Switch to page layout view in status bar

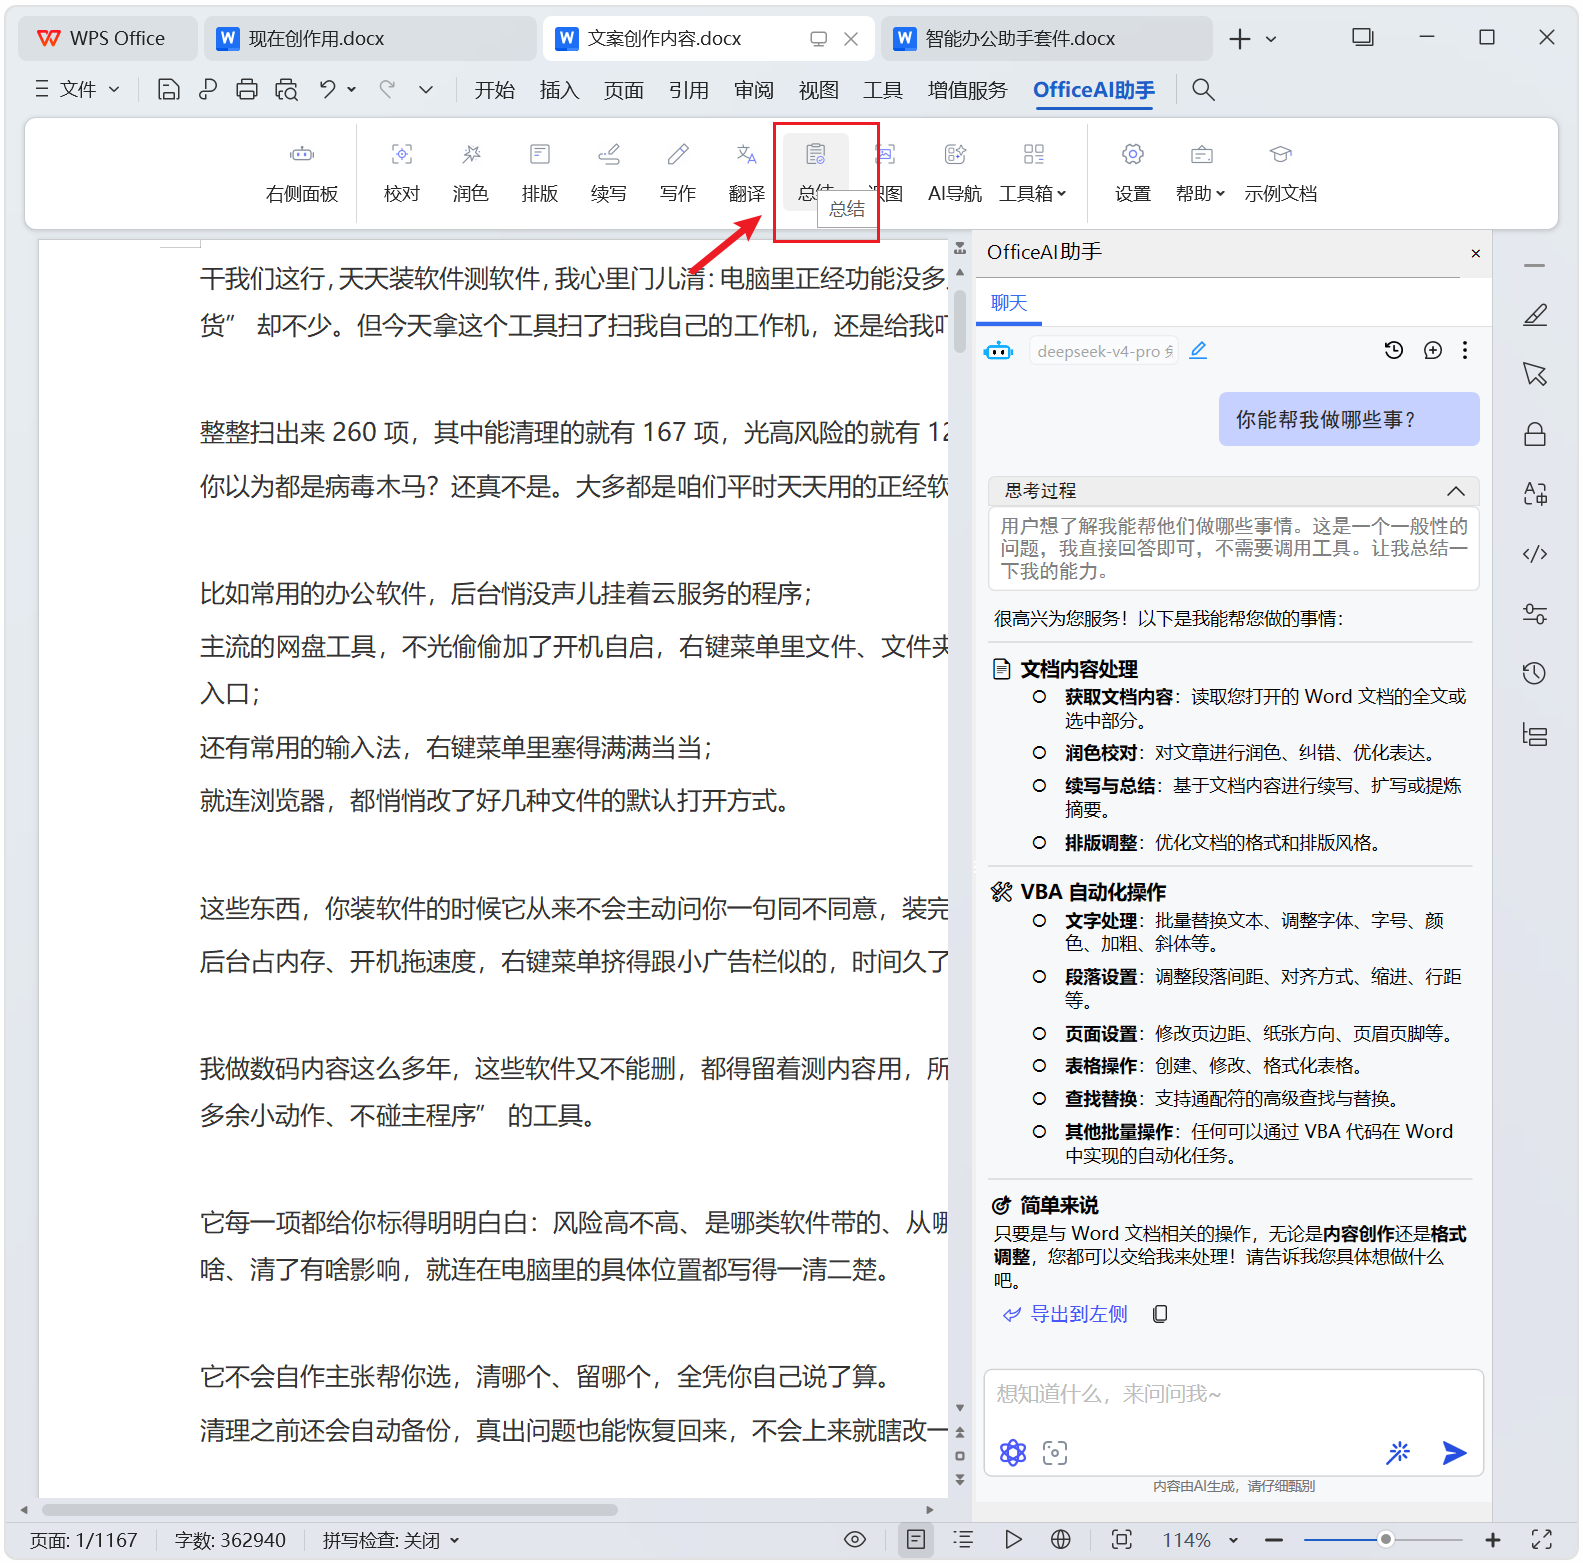click(x=915, y=1539)
